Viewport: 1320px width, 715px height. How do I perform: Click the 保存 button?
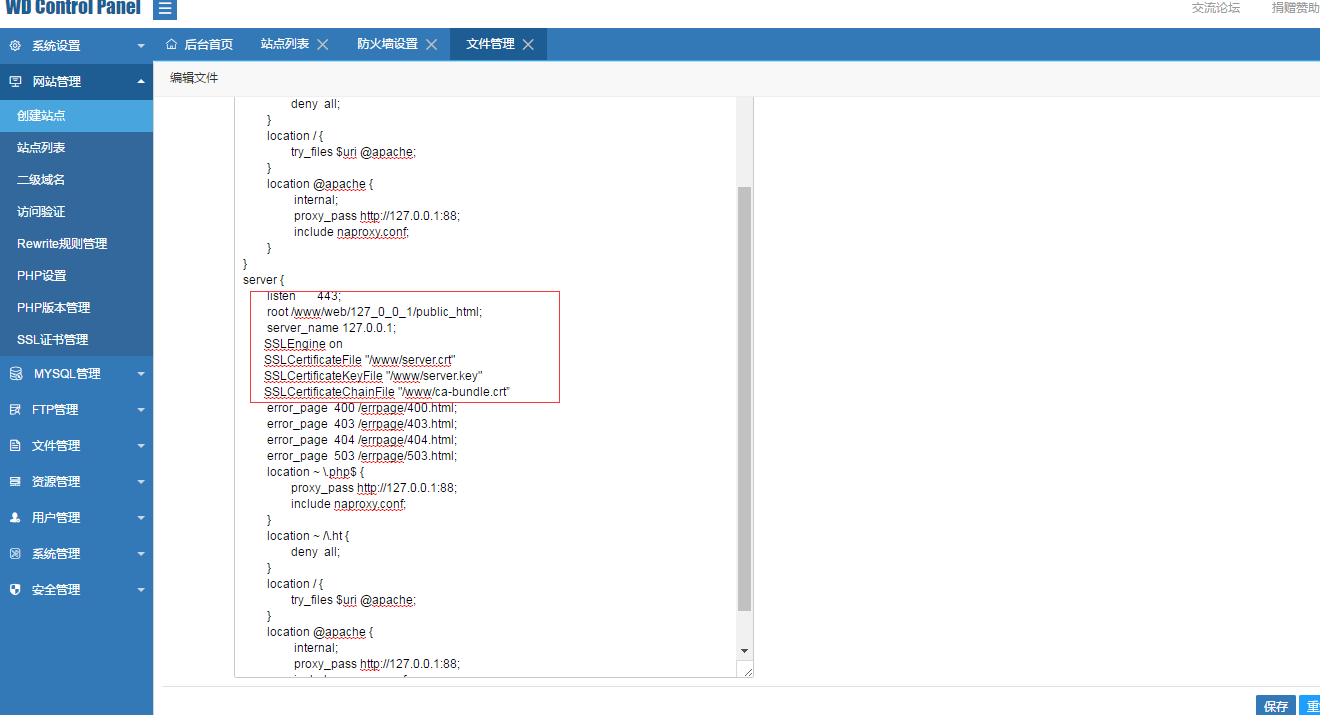[1275, 706]
